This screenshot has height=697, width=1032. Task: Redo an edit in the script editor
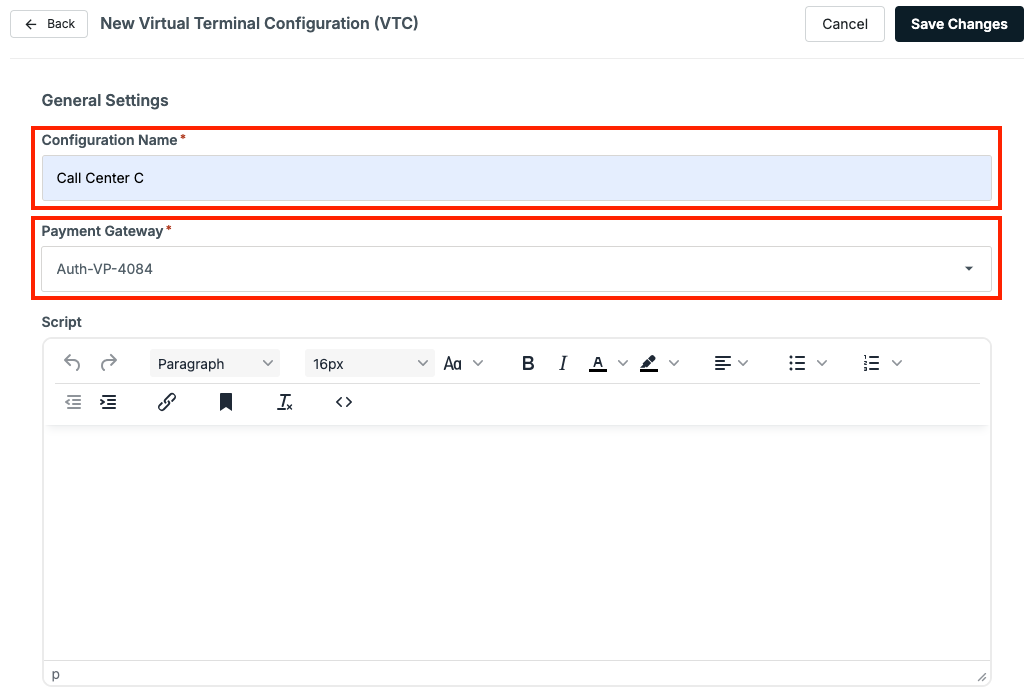pyautogui.click(x=108, y=363)
